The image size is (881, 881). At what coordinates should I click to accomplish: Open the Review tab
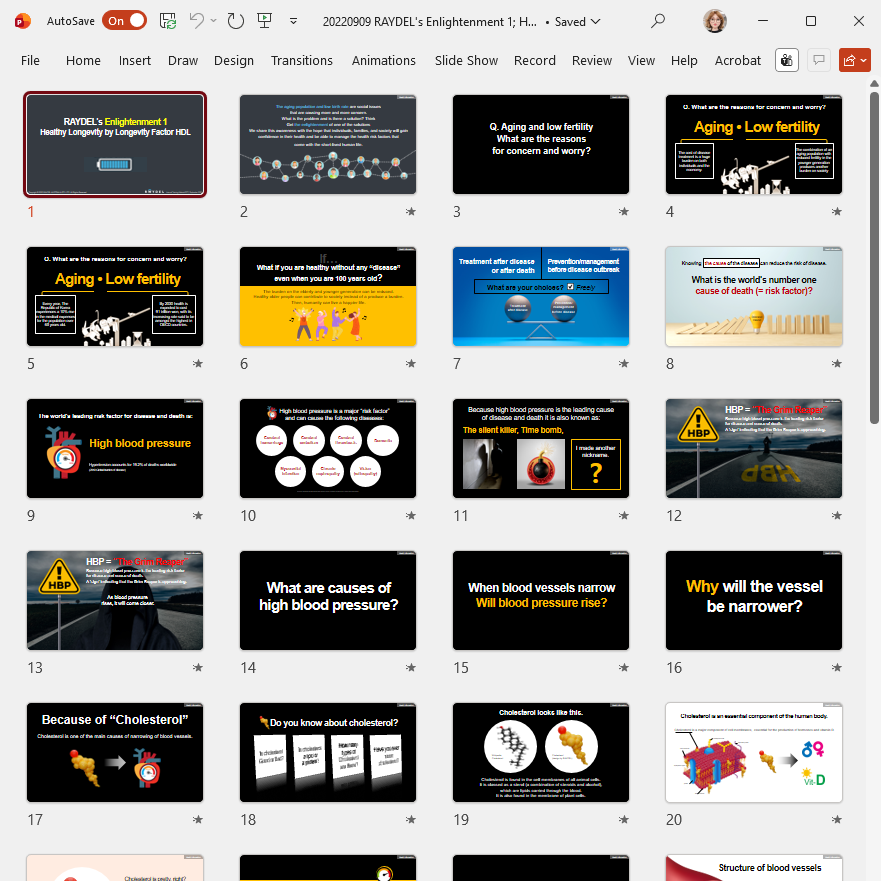pyautogui.click(x=592, y=60)
